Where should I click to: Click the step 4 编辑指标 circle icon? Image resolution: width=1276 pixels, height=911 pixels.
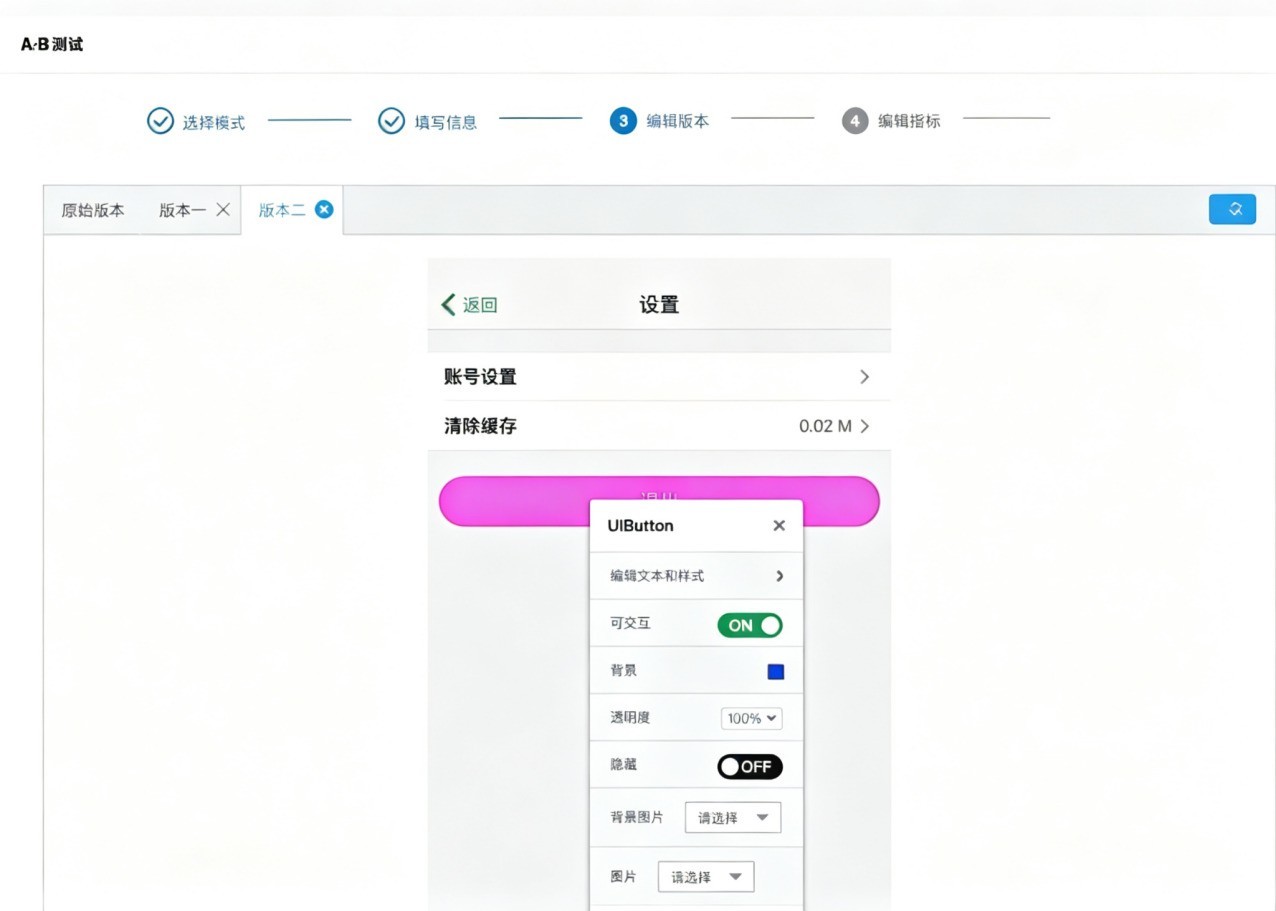[x=855, y=121]
